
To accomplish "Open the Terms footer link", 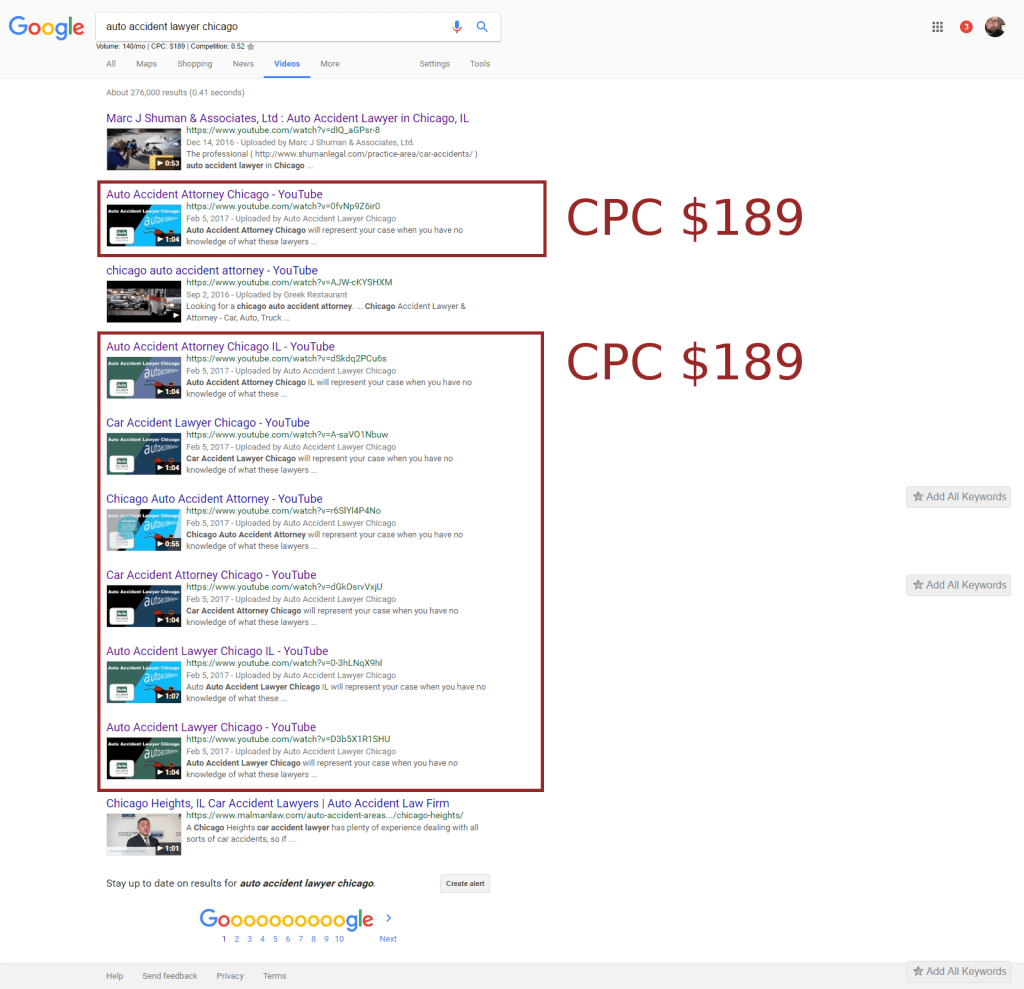I will 274,976.
